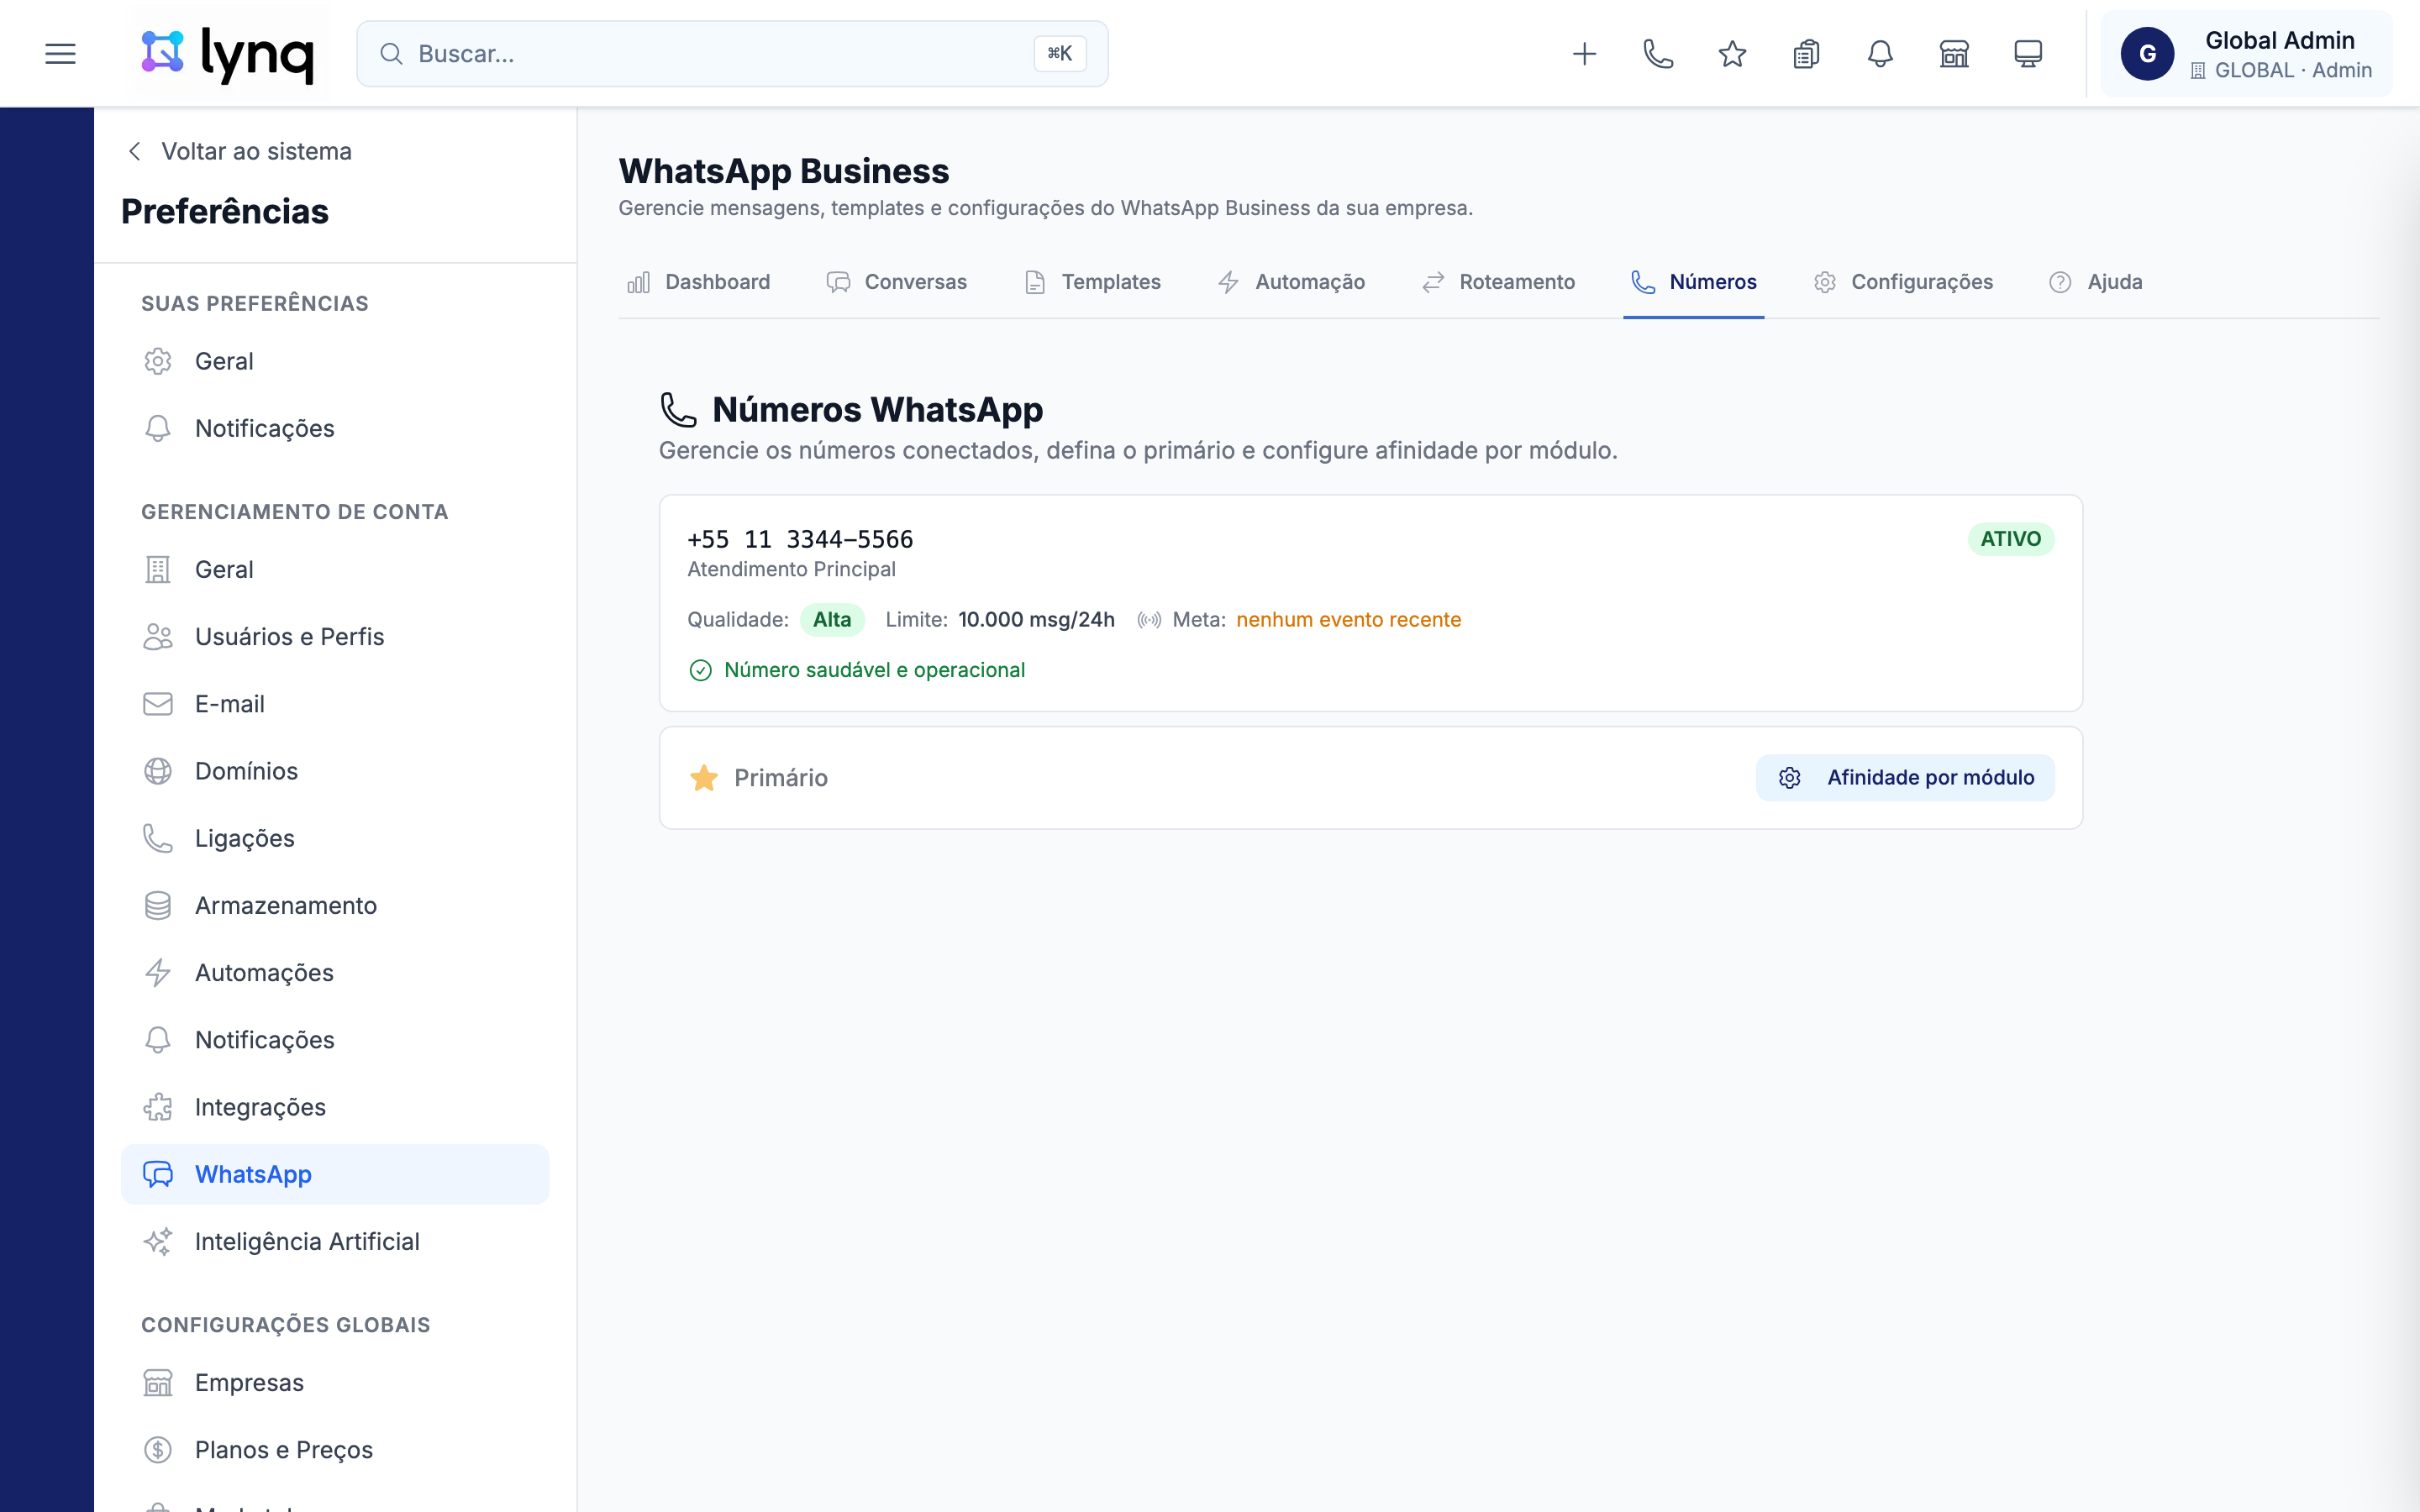This screenshot has height=1512, width=2420.
Task: Open Planos e Preços settings
Action: click(335, 1450)
